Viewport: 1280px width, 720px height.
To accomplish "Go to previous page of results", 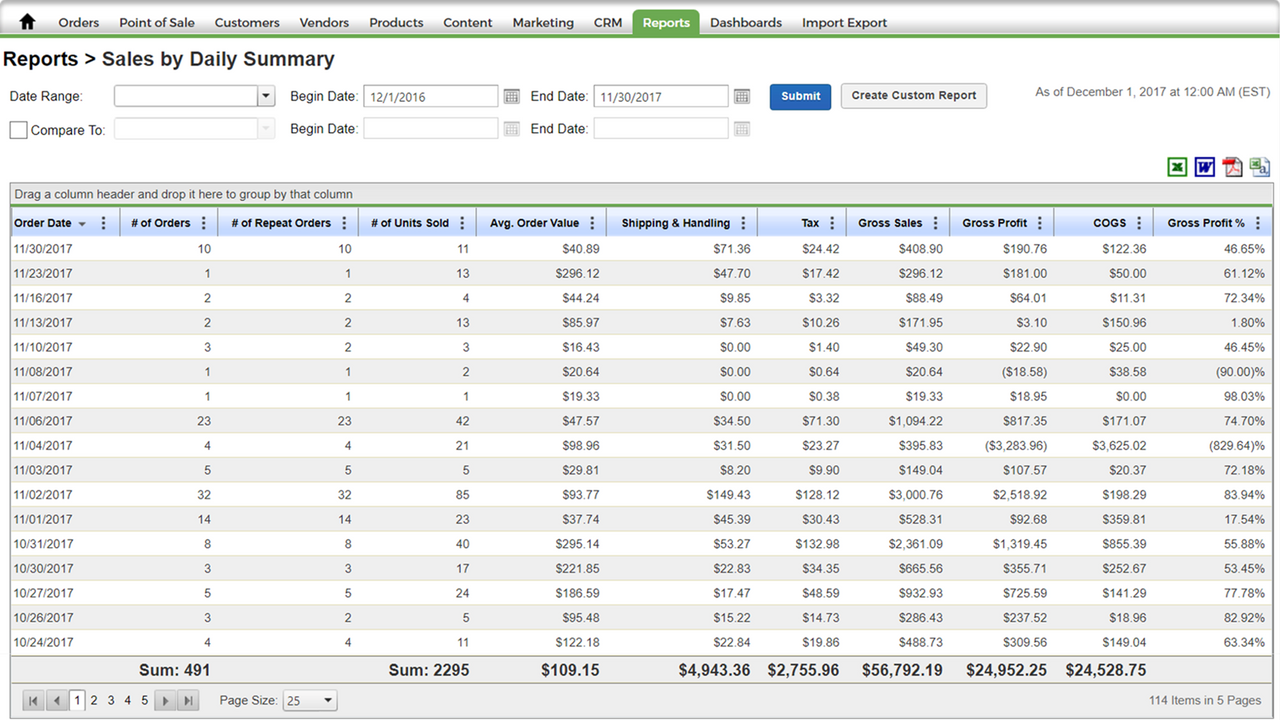I will [57, 701].
